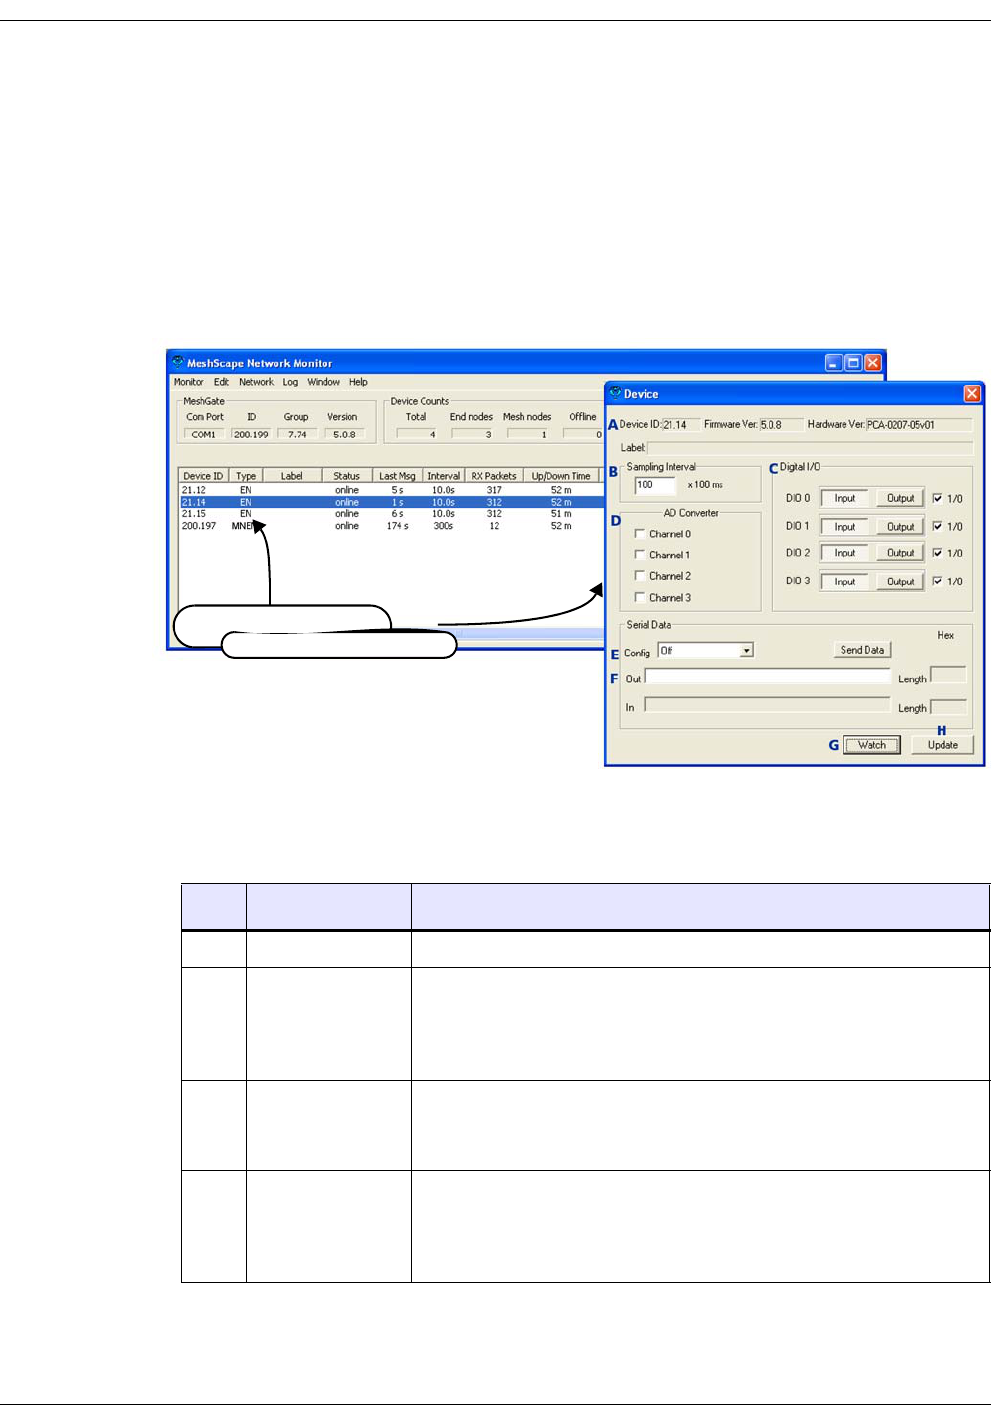Sort by RX Packets column header
992x1405 pixels.
(x=494, y=476)
